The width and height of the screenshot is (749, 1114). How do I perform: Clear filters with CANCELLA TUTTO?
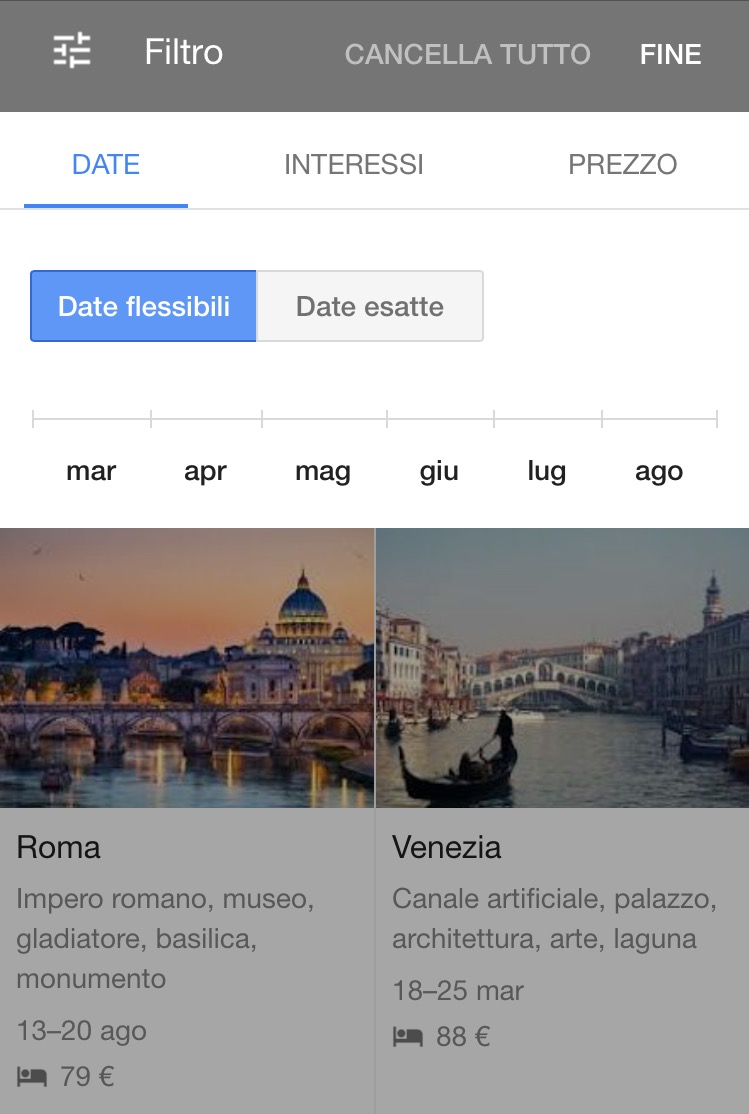(x=468, y=54)
